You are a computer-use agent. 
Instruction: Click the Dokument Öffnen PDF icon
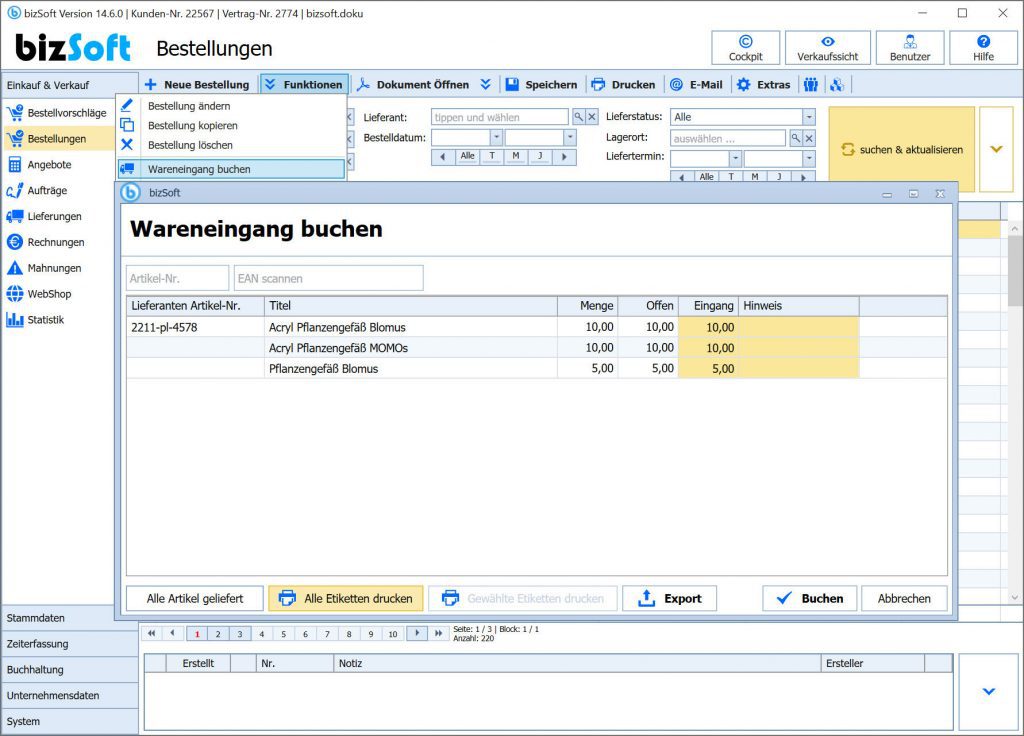tap(363, 84)
